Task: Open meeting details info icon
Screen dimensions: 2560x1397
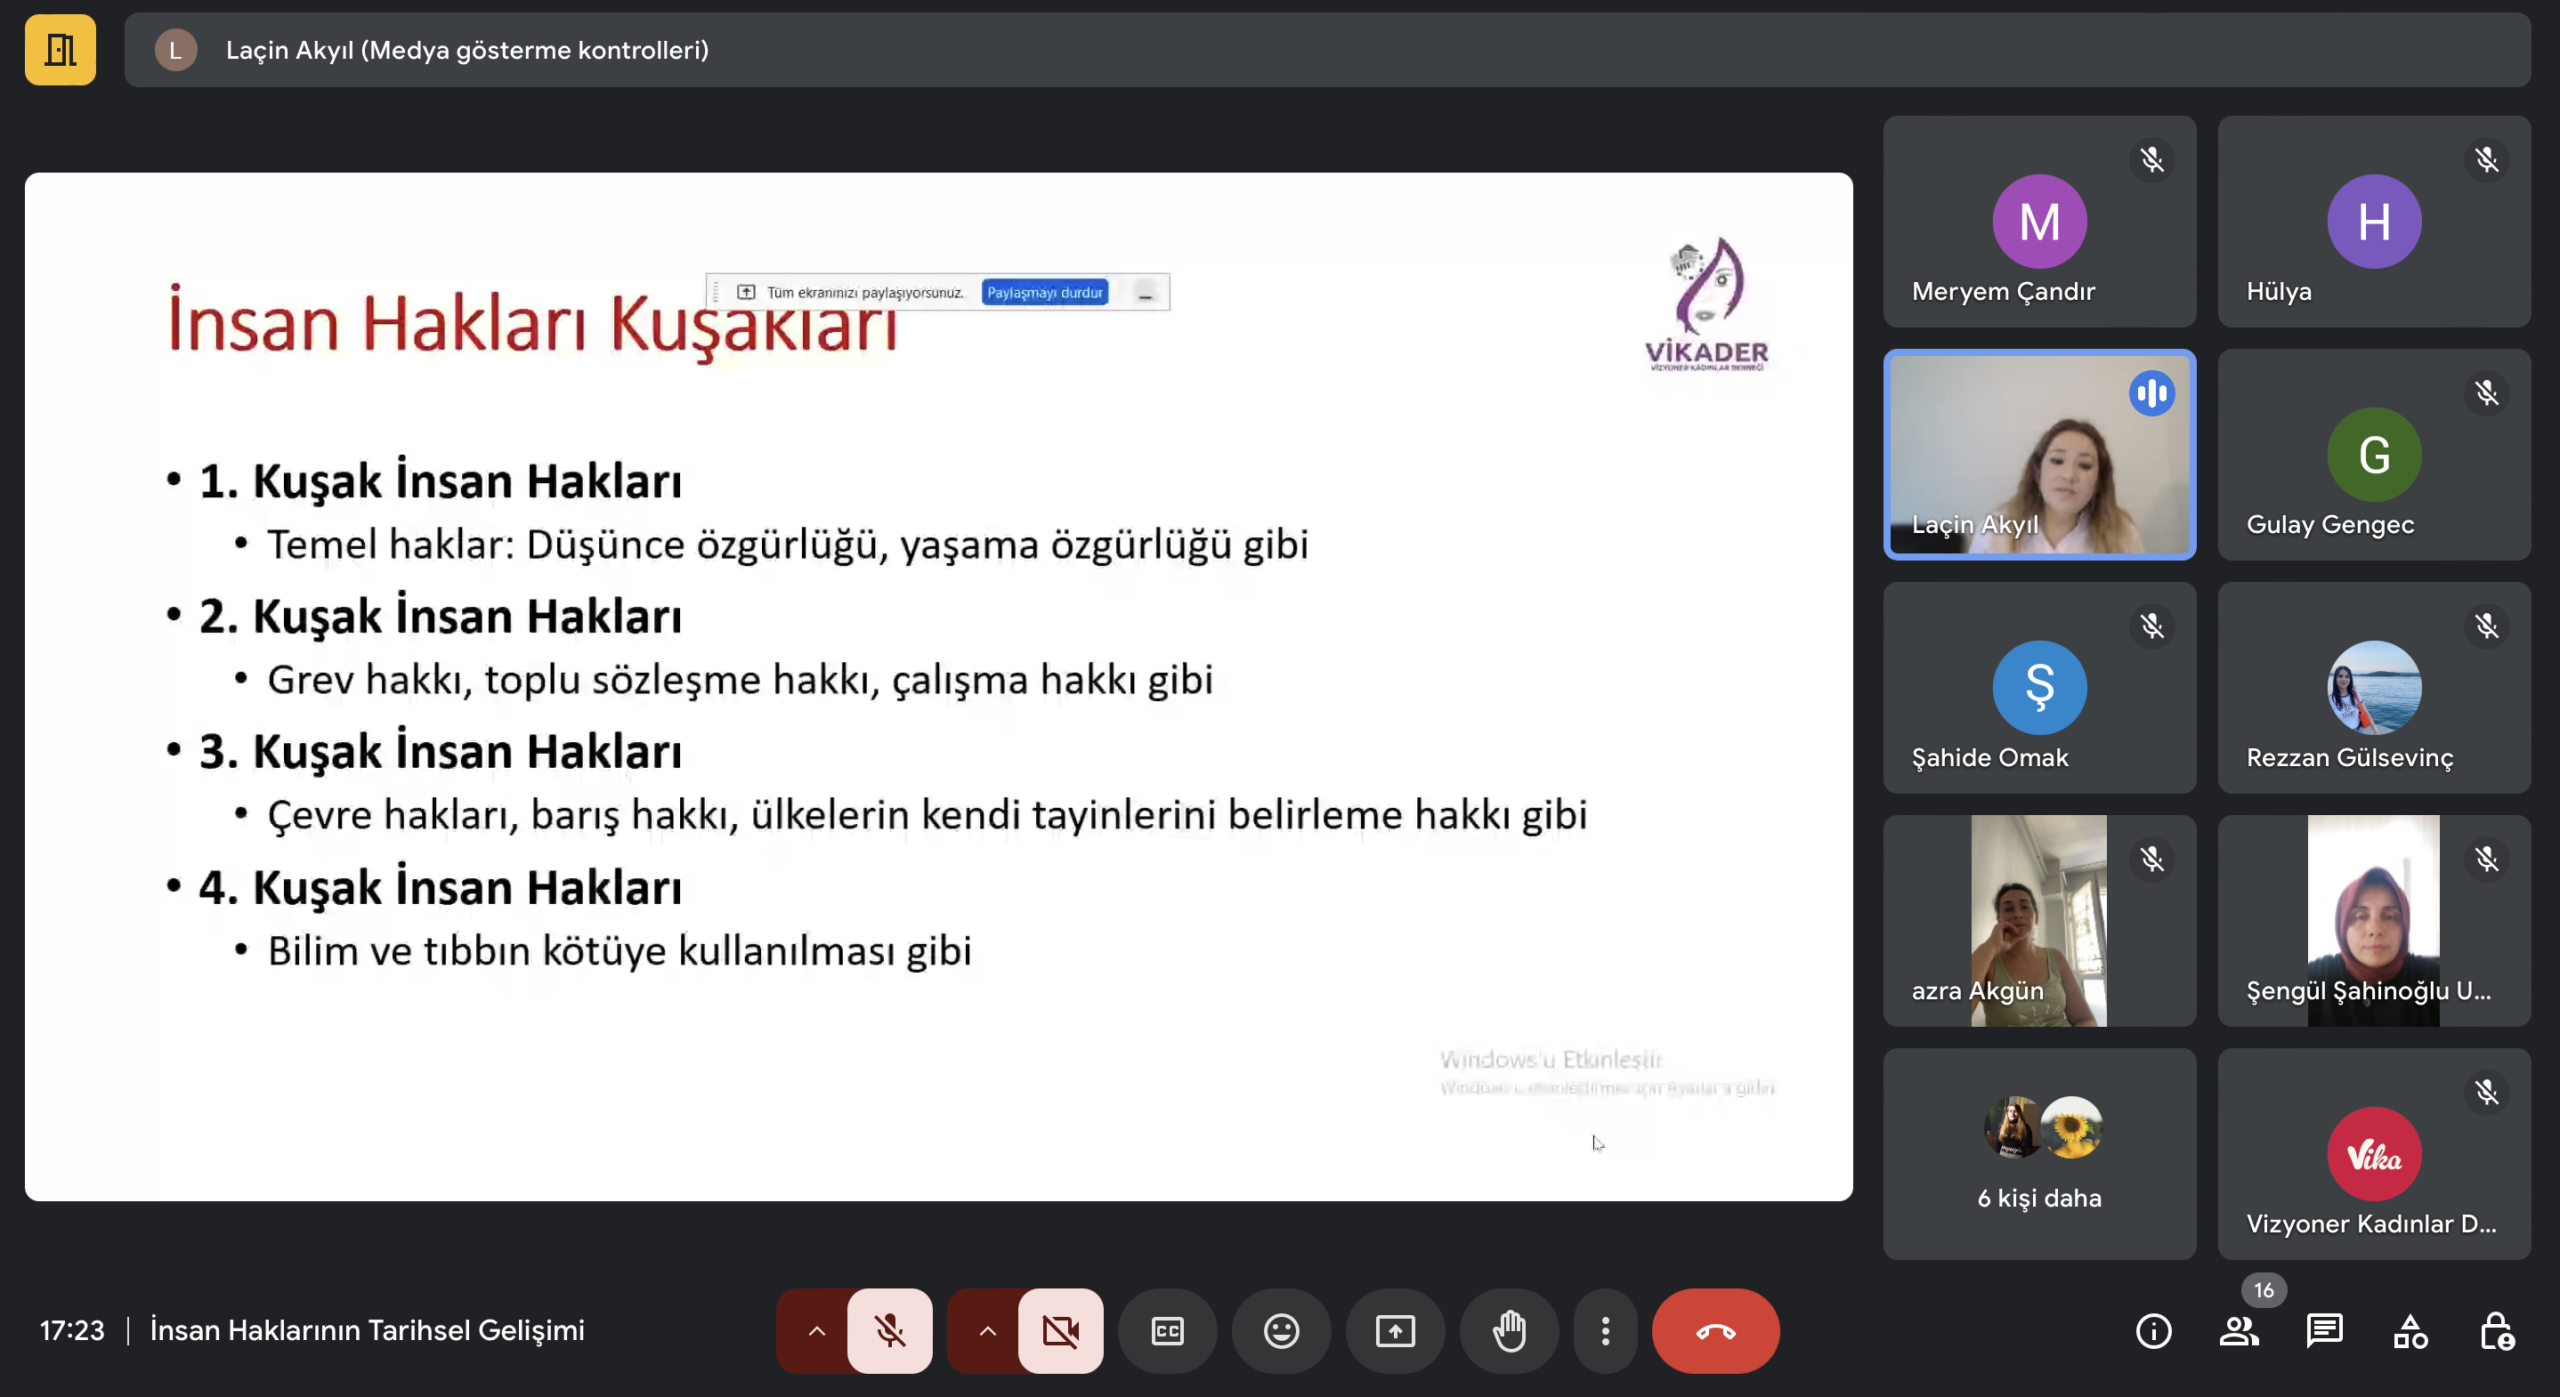Action: coord(2153,1331)
